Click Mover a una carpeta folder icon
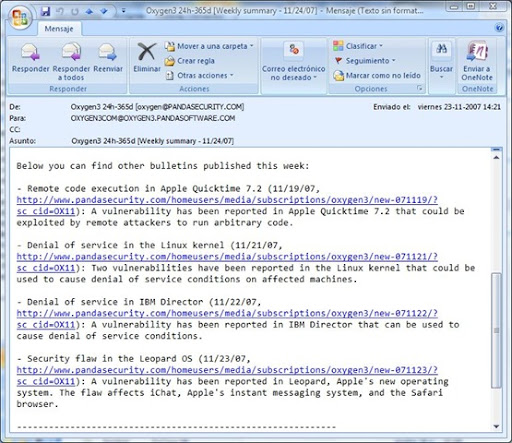This screenshot has height=443, width=512. click(x=170, y=46)
